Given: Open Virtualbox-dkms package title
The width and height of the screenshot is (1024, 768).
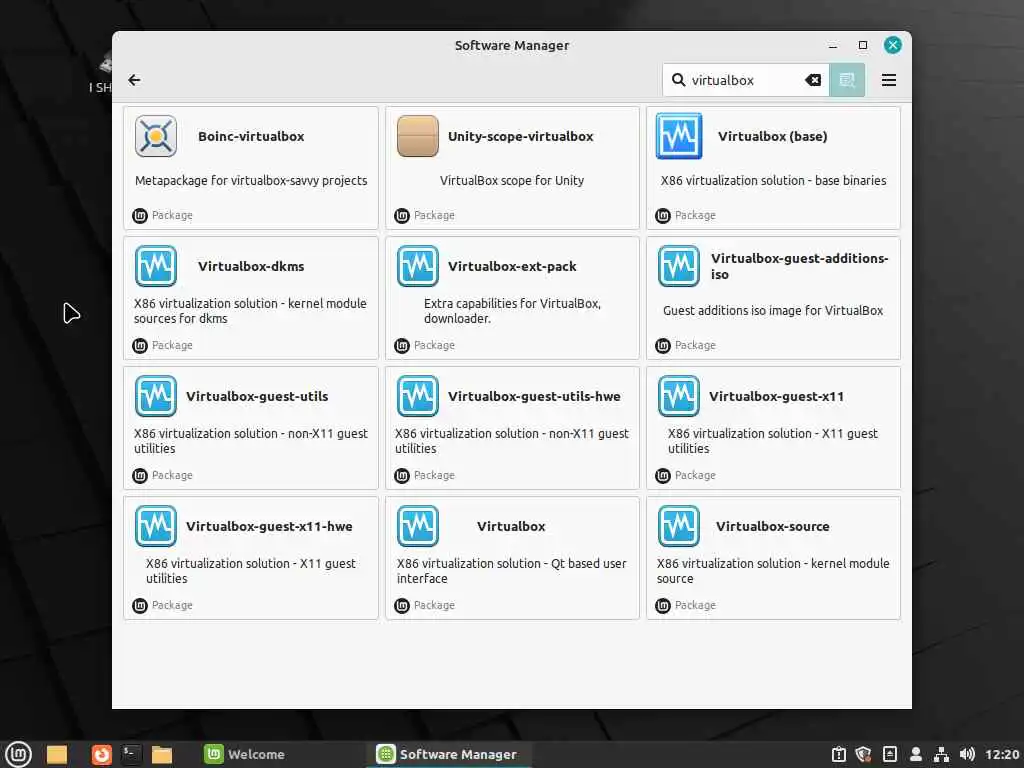Looking at the screenshot, I should coord(251,266).
